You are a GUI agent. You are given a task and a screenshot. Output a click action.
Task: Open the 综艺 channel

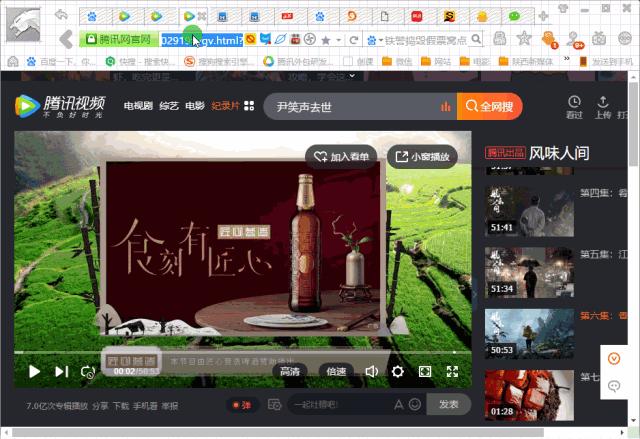coord(169,106)
